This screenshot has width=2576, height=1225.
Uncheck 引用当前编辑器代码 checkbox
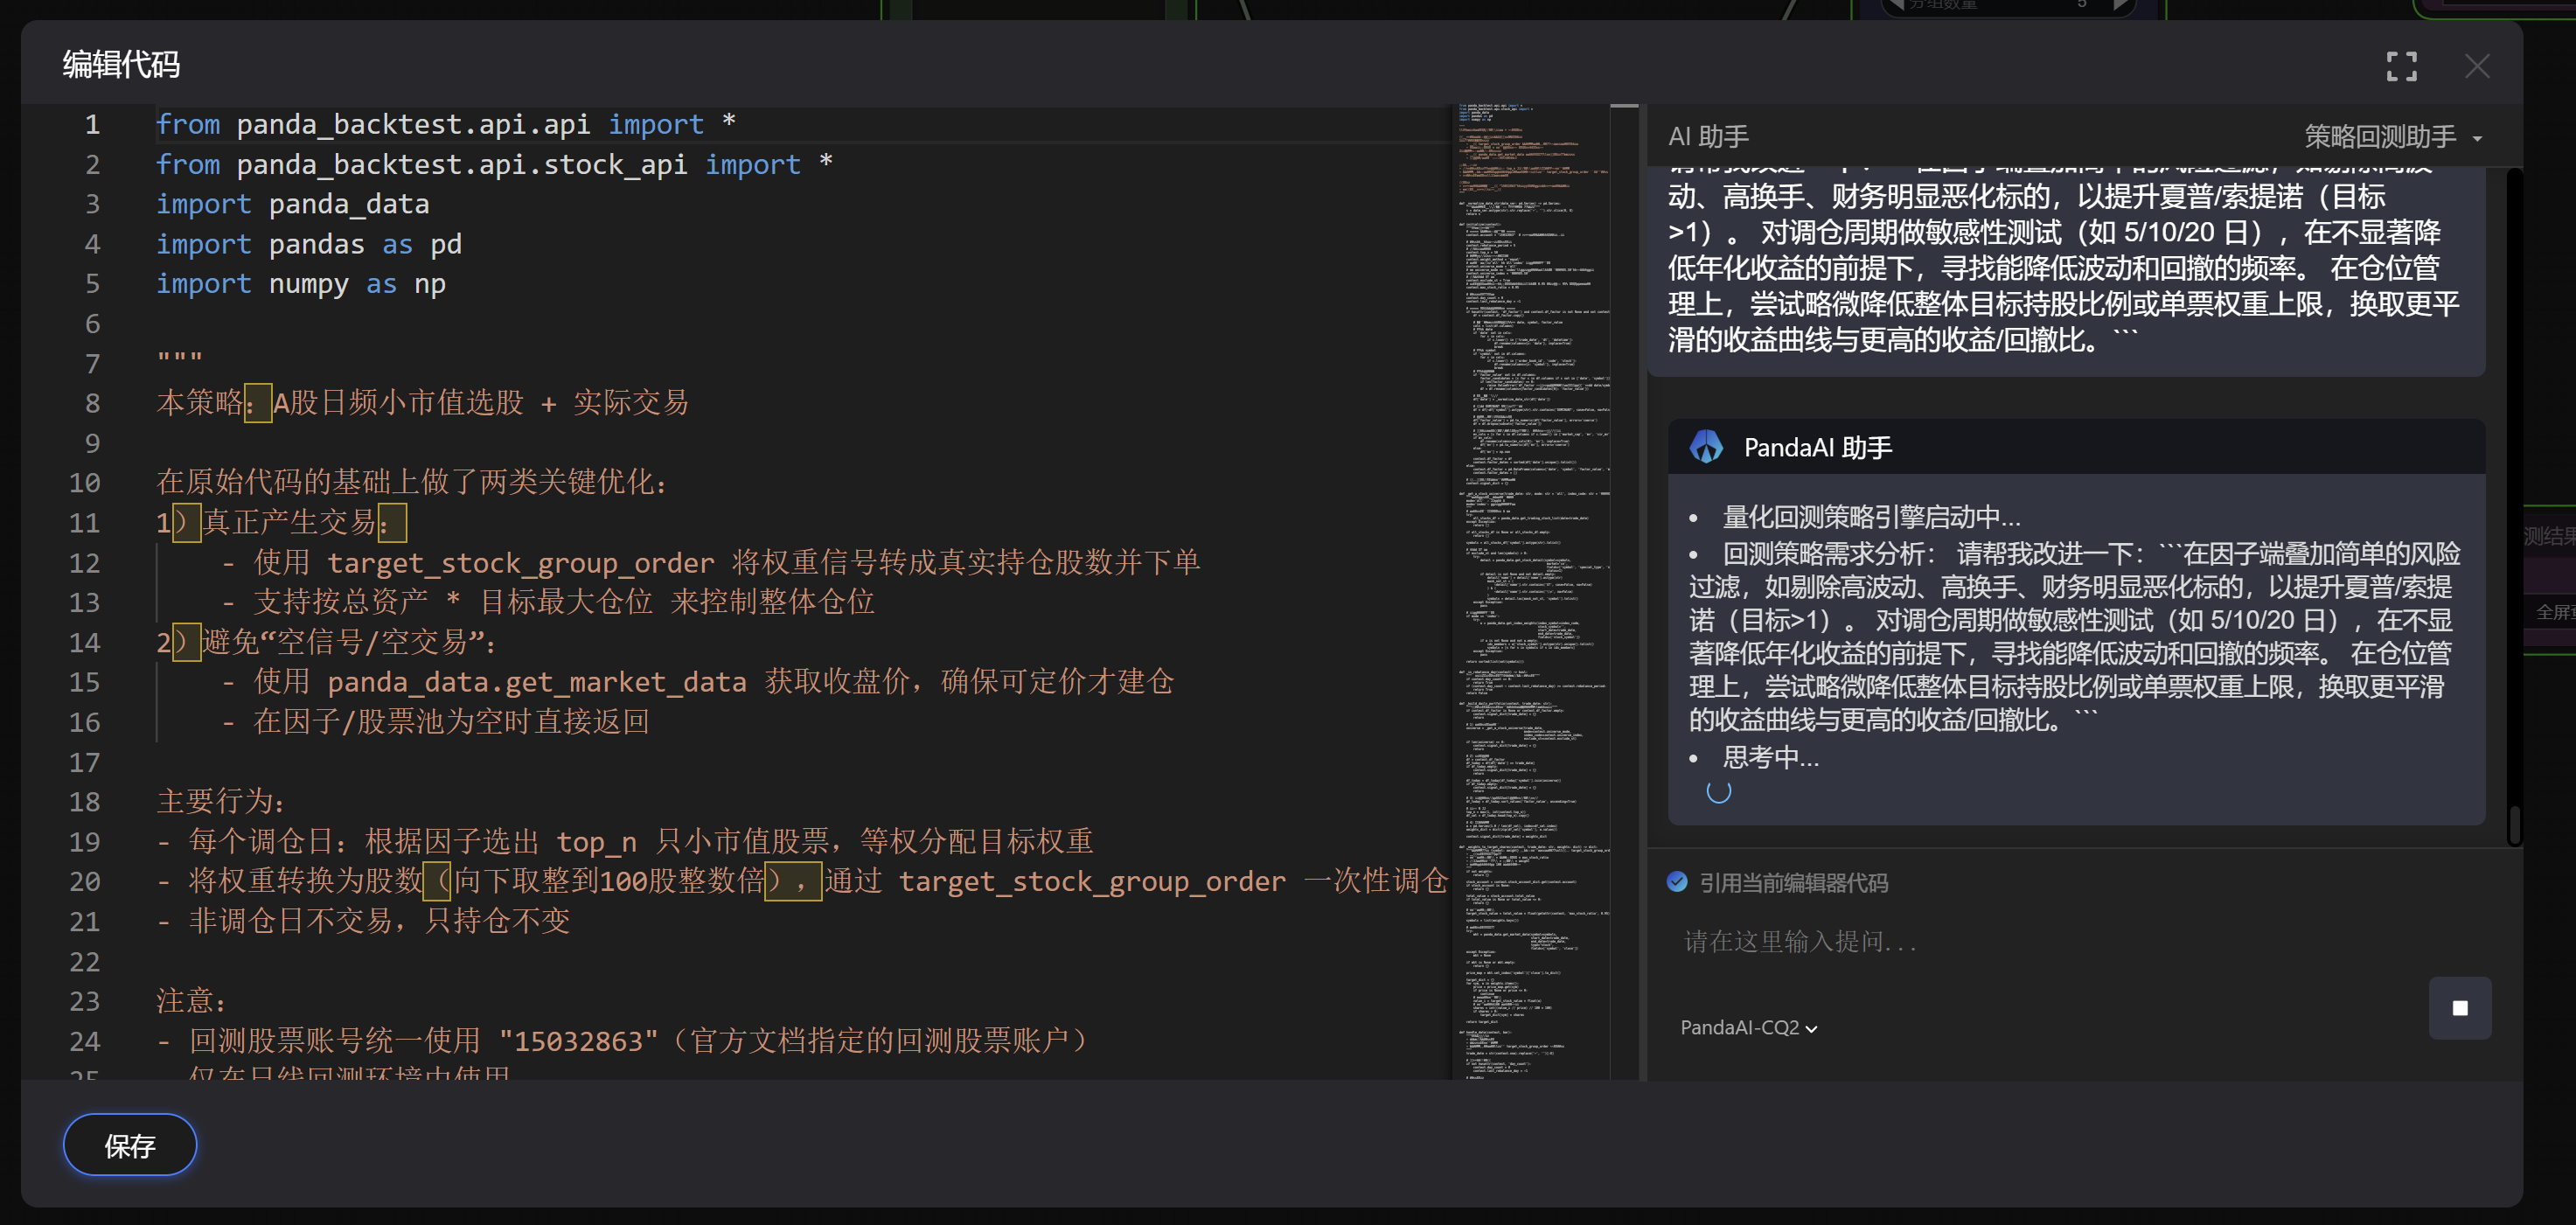[1677, 882]
